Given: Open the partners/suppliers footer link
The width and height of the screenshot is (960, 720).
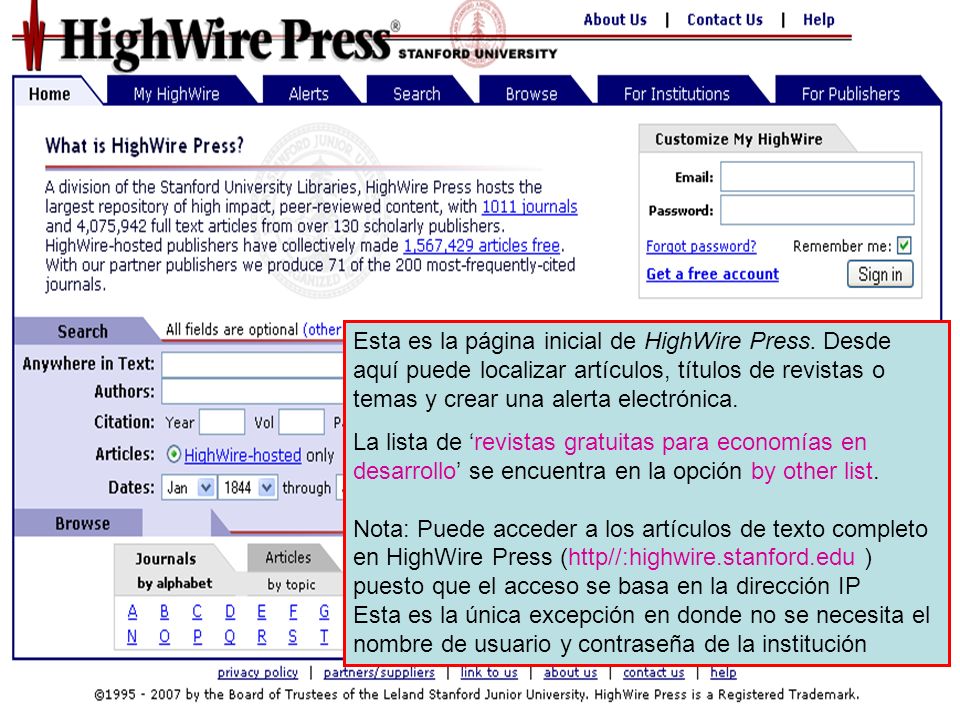Looking at the screenshot, I should click(379, 673).
